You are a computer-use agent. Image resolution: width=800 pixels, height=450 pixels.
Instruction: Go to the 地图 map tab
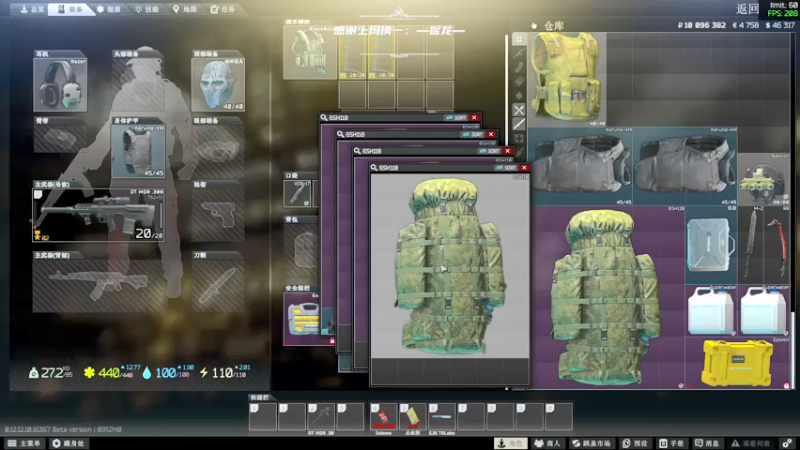click(x=185, y=9)
